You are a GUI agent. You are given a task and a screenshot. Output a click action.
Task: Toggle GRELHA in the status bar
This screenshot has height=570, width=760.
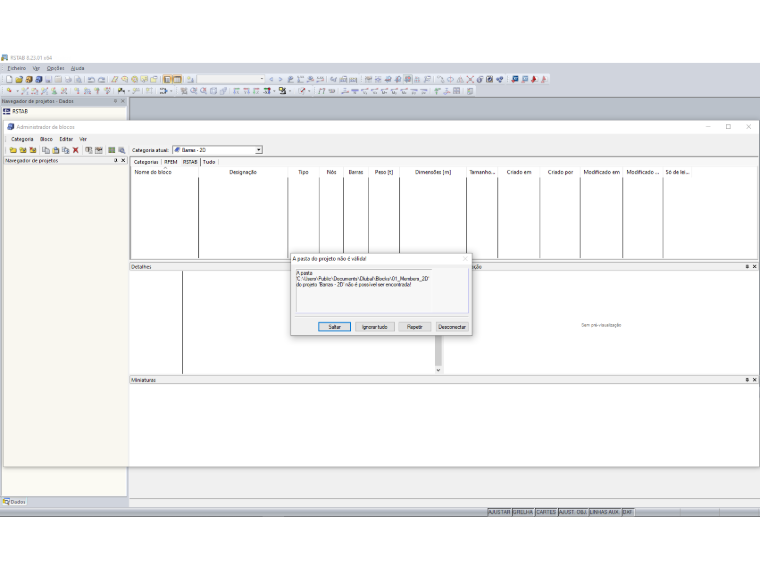(x=523, y=512)
